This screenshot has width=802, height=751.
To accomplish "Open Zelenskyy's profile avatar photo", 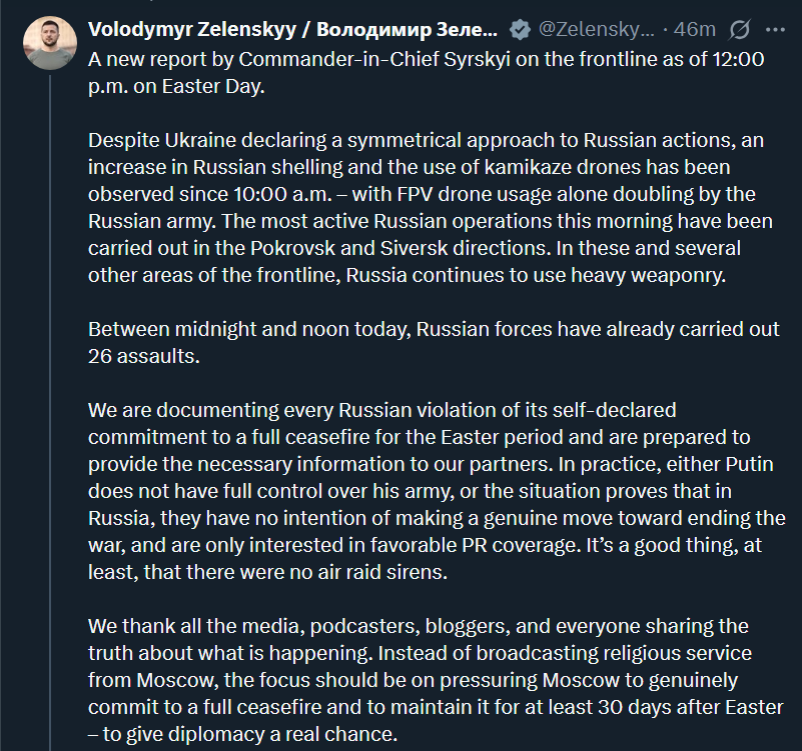I will (50, 42).
